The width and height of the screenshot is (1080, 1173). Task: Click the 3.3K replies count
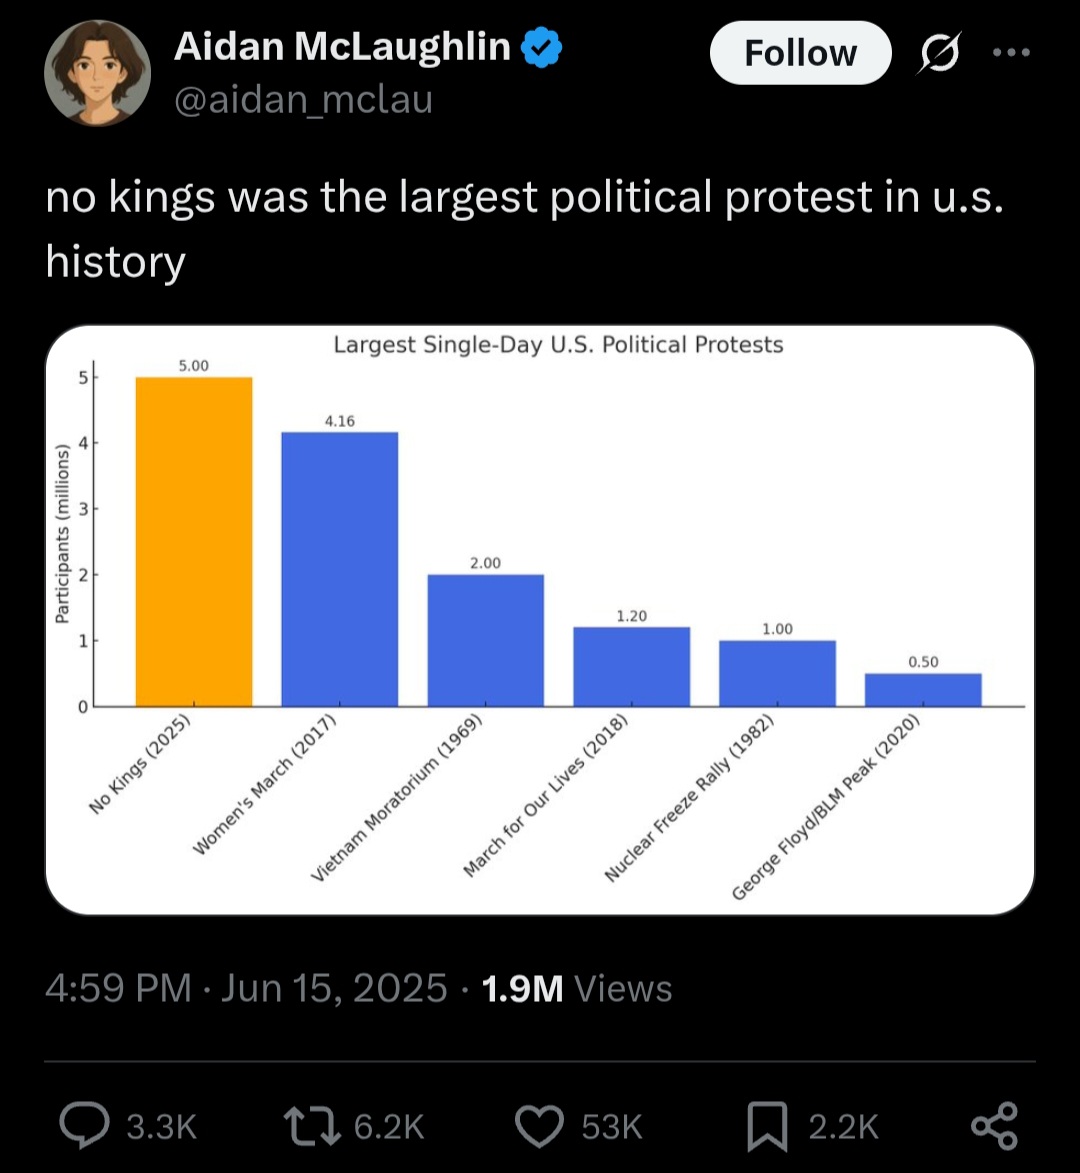tap(162, 1127)
